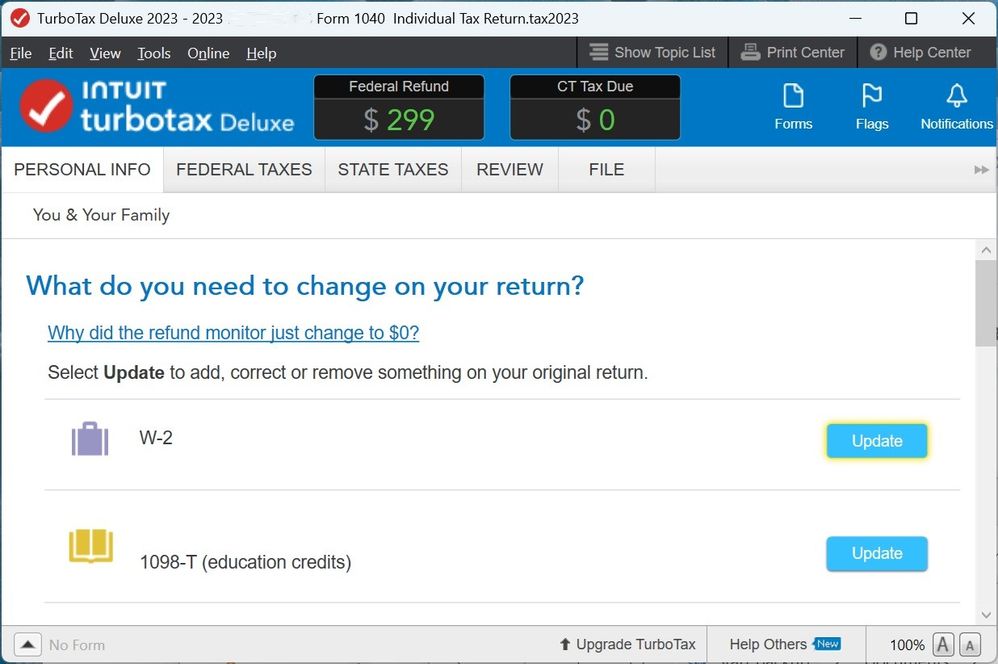Open the Notifications bell

956,106
